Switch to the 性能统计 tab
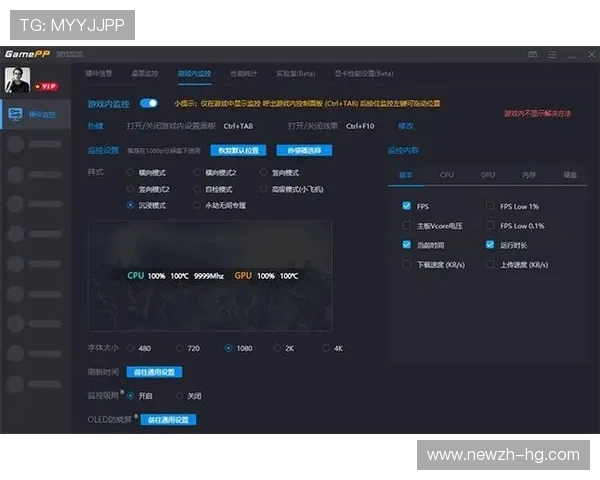The height and width of the screenshot is (480, 600). (x=244, y=73)
